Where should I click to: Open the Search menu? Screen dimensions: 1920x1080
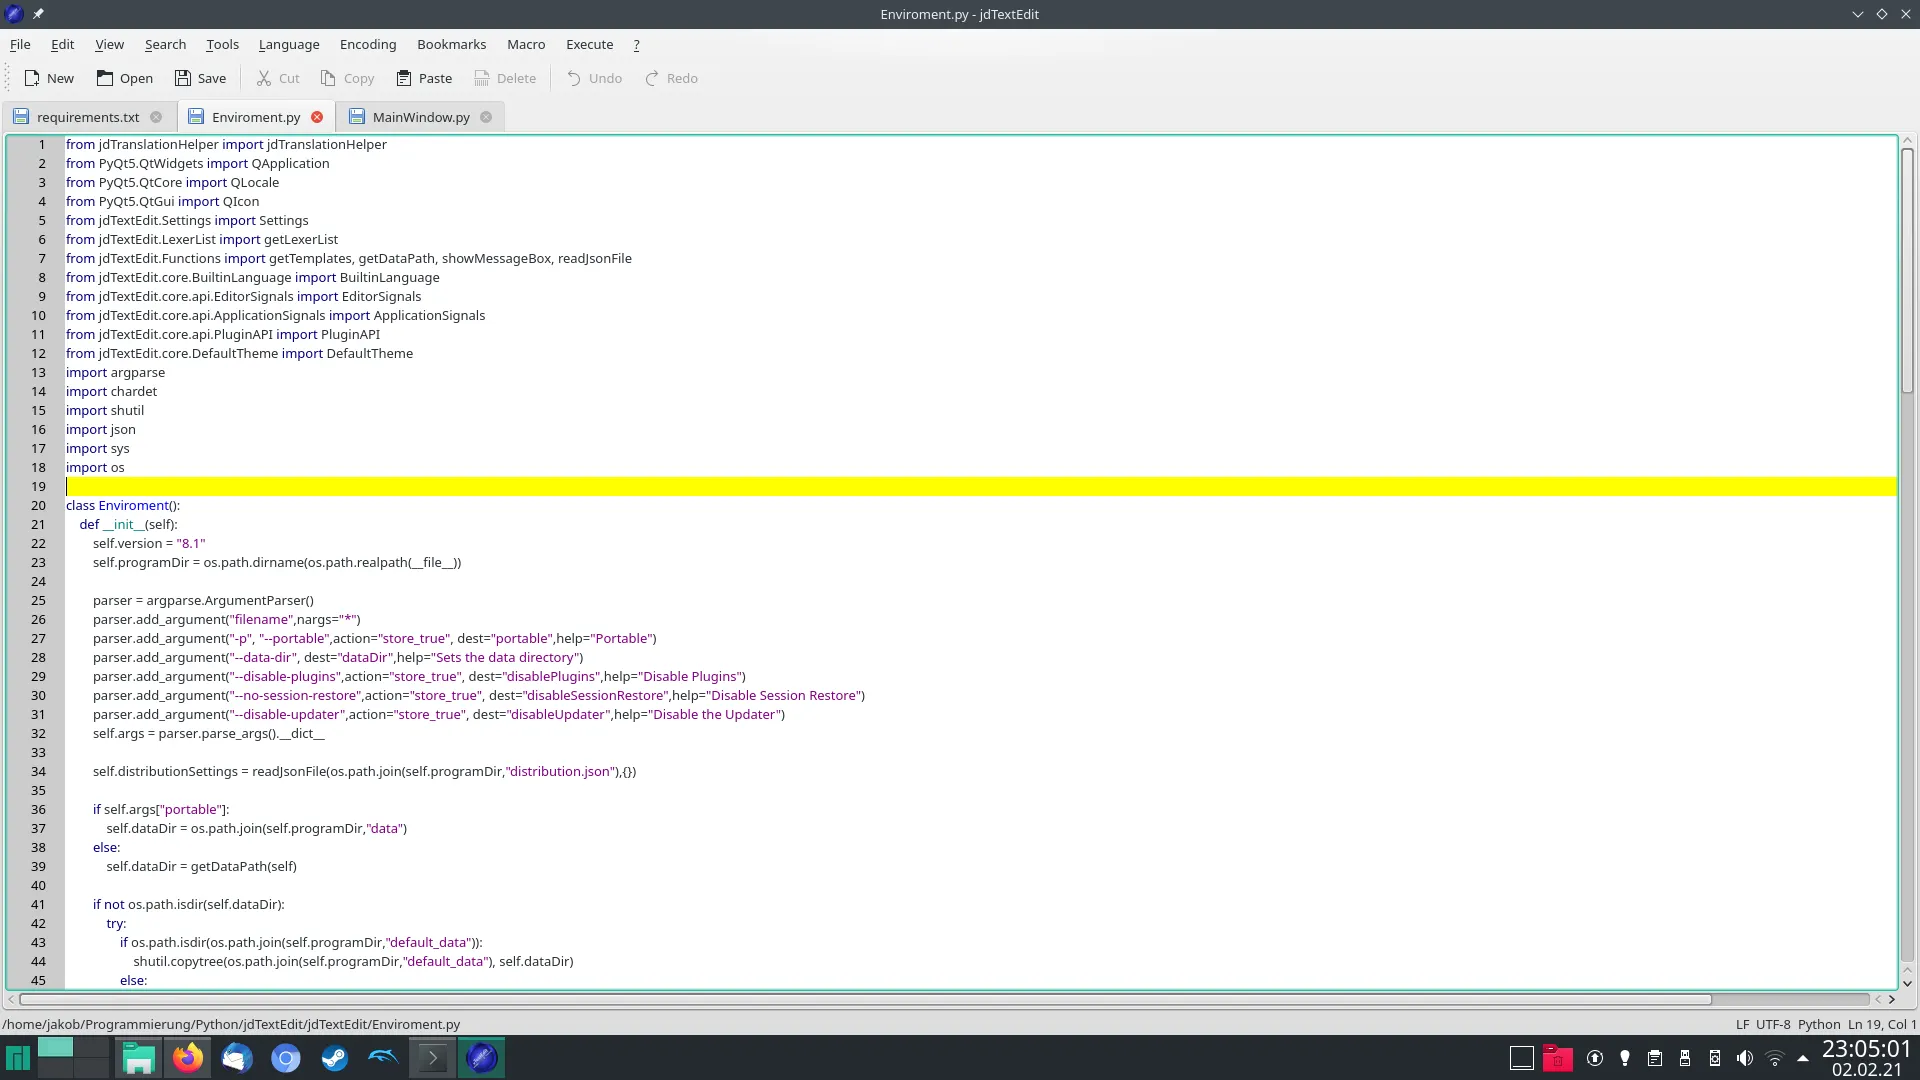point(165,44)
